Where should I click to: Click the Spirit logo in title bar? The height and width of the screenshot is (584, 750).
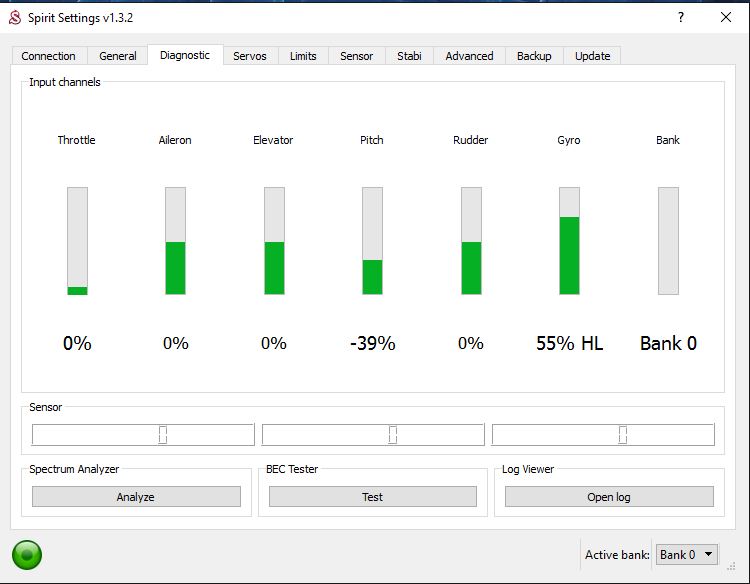15,17
